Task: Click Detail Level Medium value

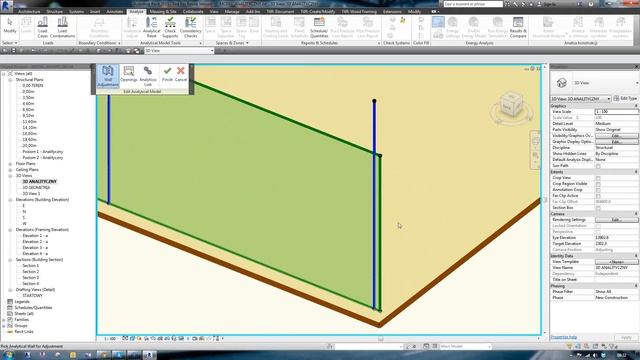Action: point(616,124)
